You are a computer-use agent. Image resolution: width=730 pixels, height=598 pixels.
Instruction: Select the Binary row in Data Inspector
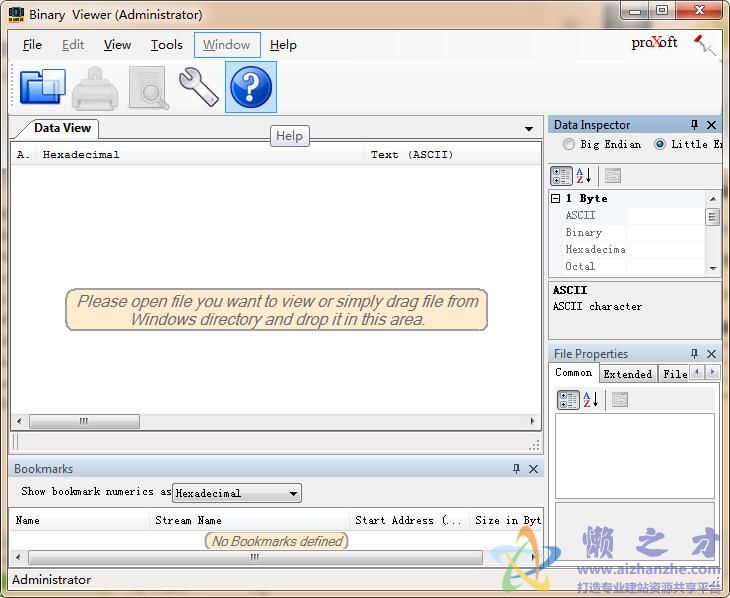pos(628,232)
